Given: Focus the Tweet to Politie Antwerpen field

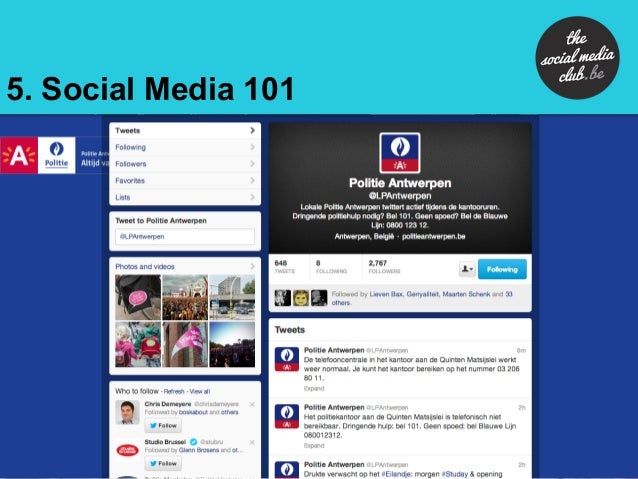Looking at the screenshot, I should (185, 236).
